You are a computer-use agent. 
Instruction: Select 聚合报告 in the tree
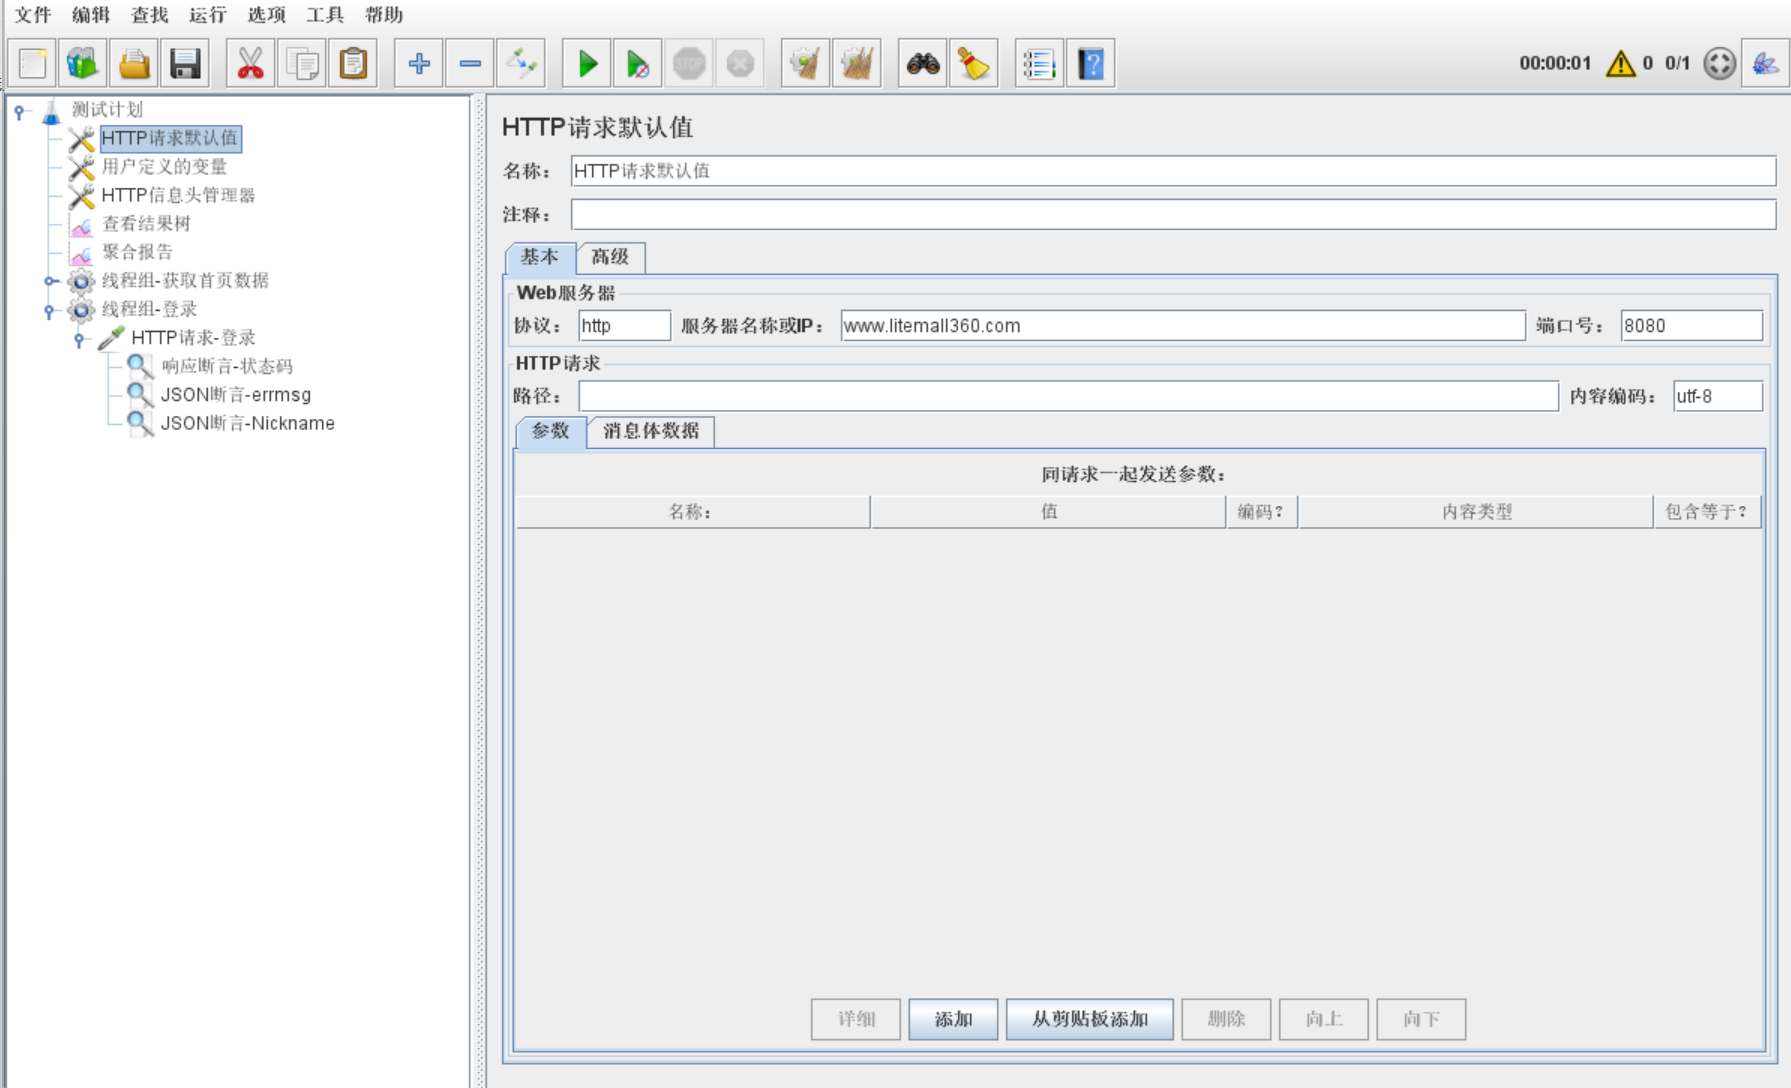tap(137, 252)
